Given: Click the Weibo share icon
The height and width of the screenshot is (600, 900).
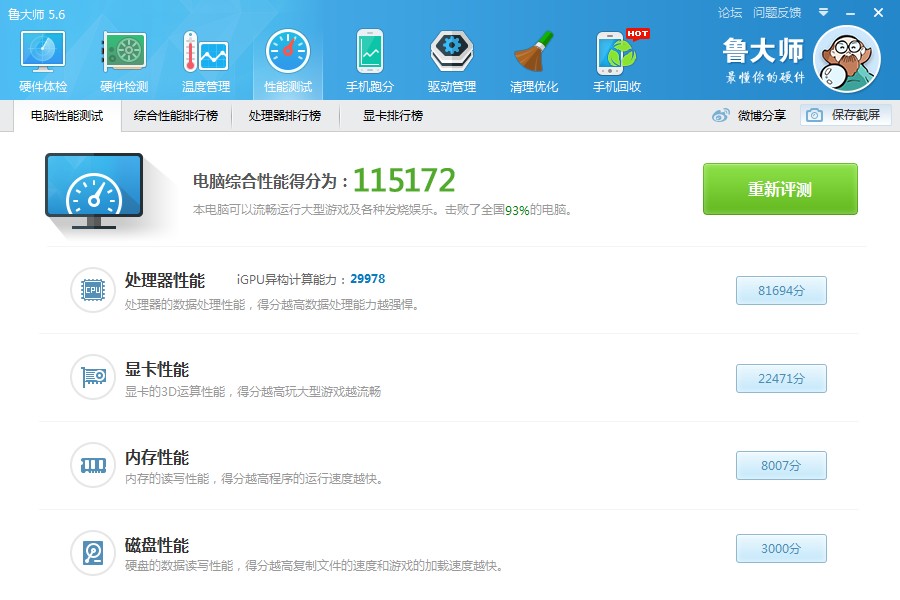Looking at the screenshot, I should [x=721, y=115].
